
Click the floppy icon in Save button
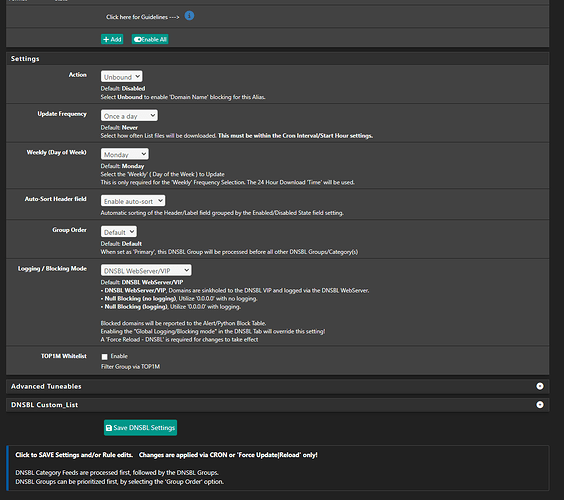pos(109,428)
